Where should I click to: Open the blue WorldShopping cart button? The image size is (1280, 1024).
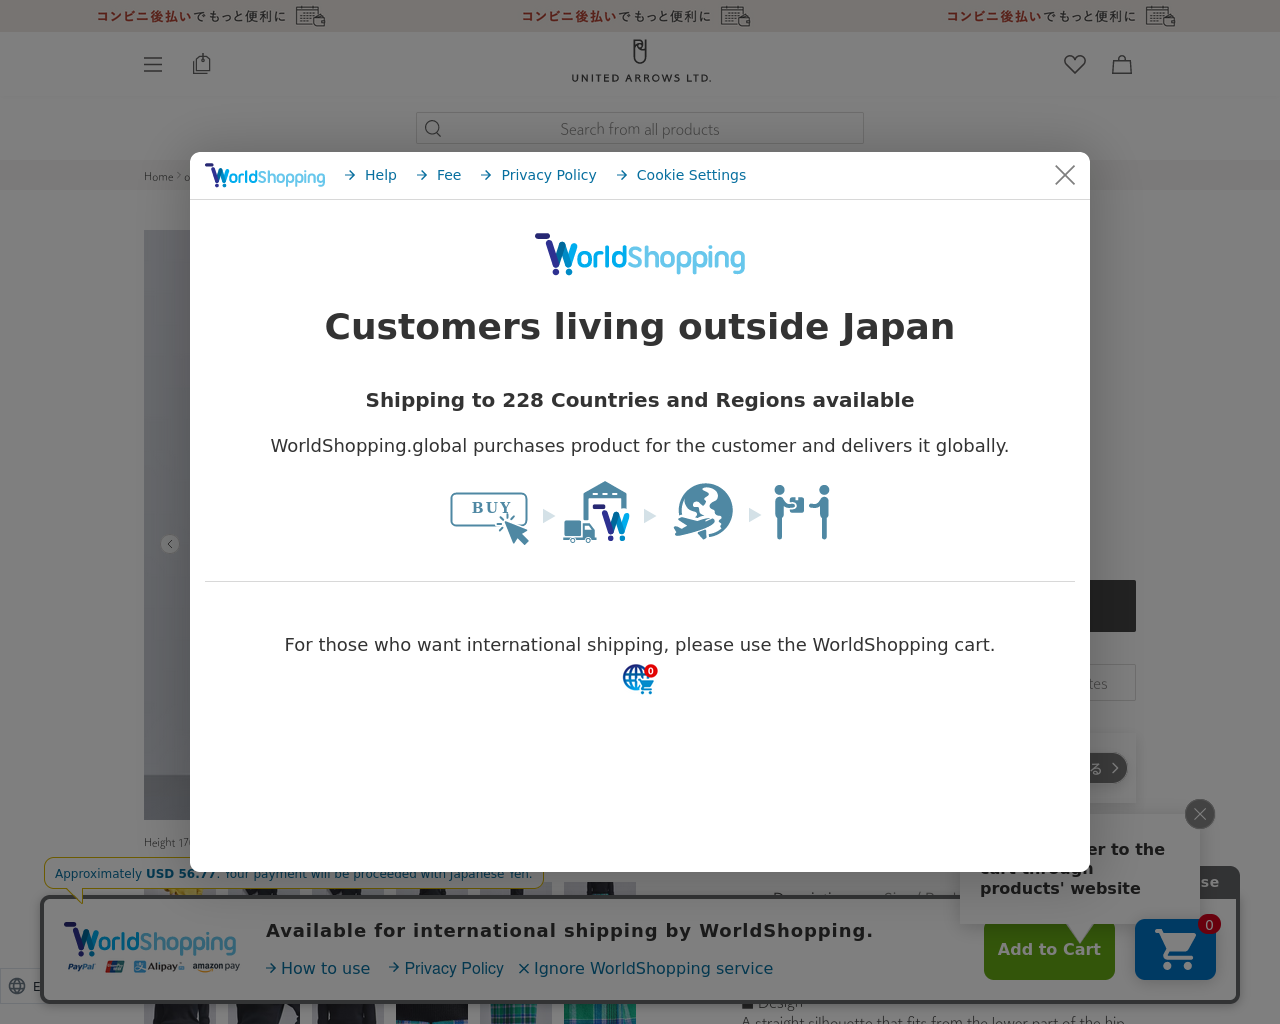[1175, 949]
